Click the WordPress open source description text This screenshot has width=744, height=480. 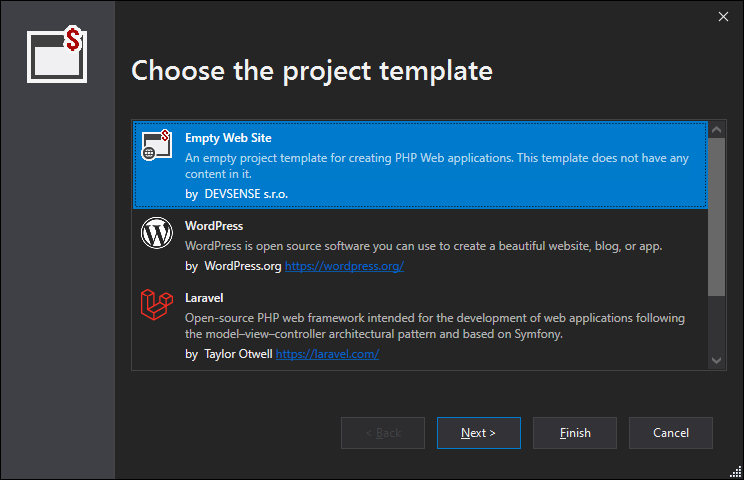(x=423, y=246)
